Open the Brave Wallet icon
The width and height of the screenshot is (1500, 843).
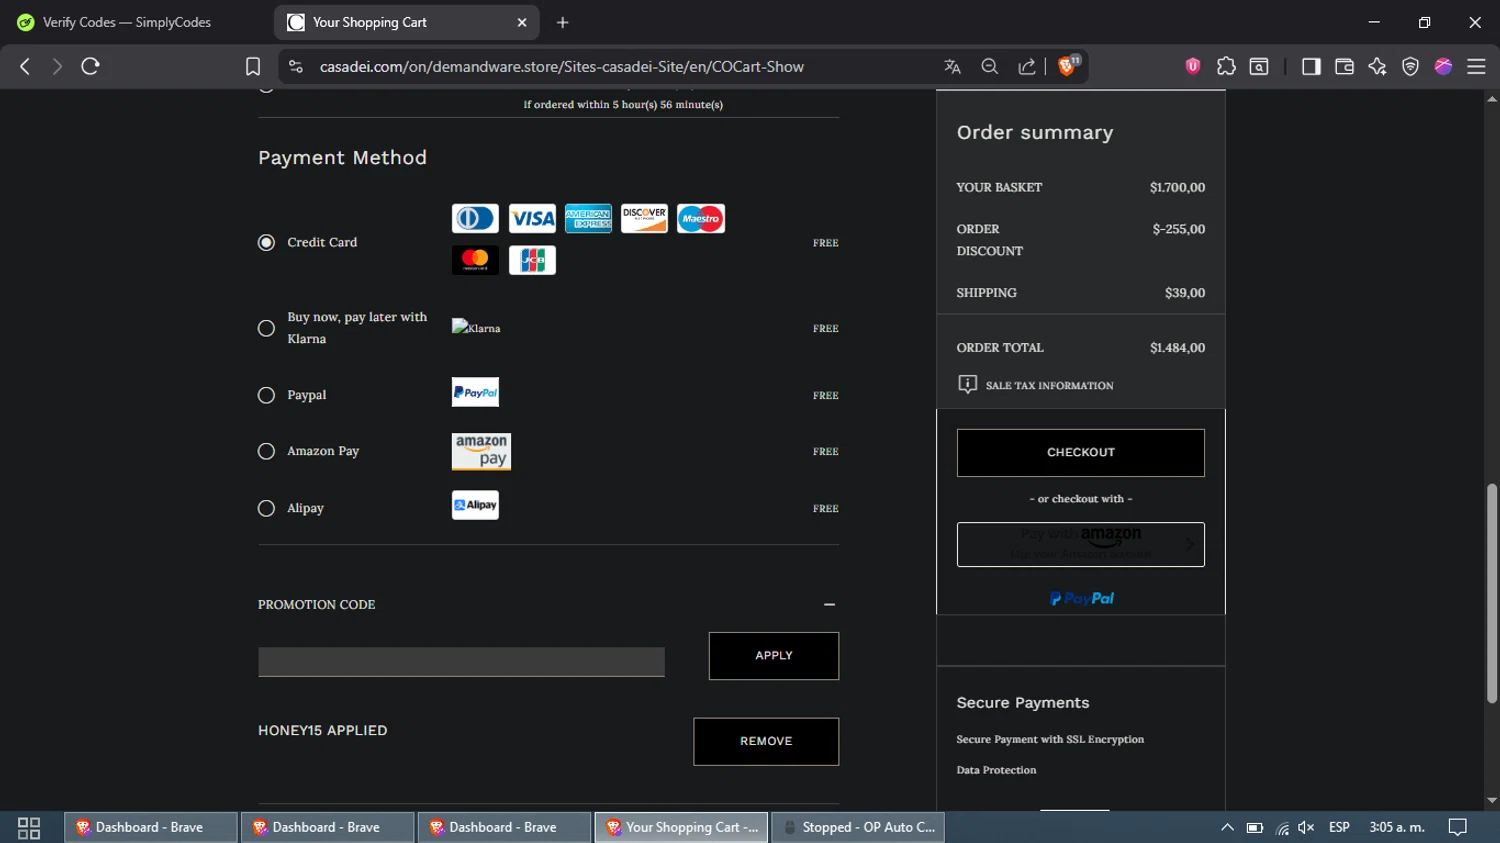click(1344, 66)
